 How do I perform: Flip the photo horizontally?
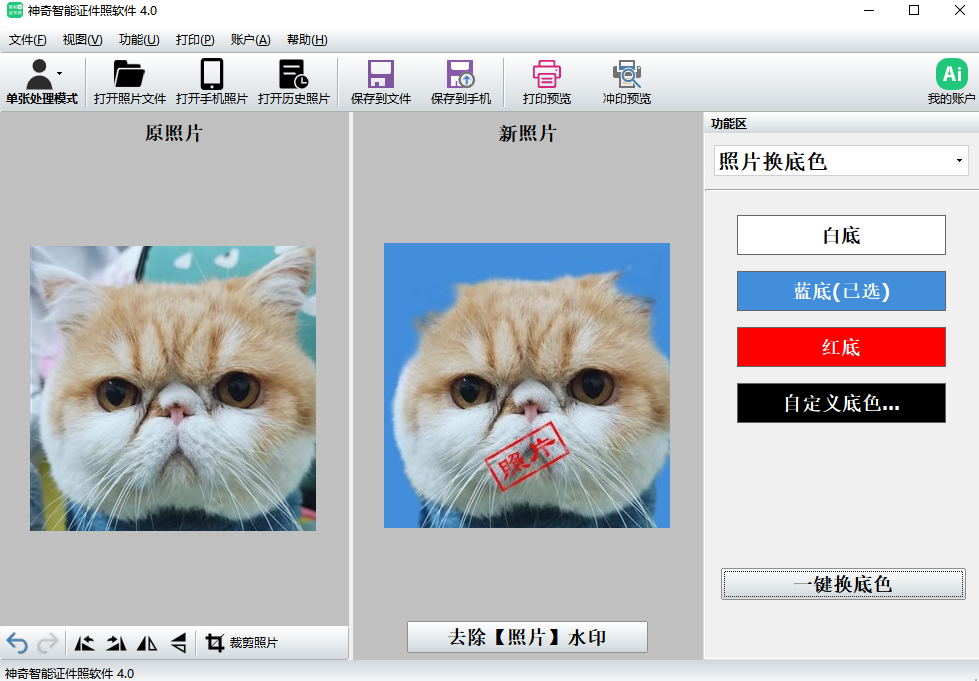(147, 643)
